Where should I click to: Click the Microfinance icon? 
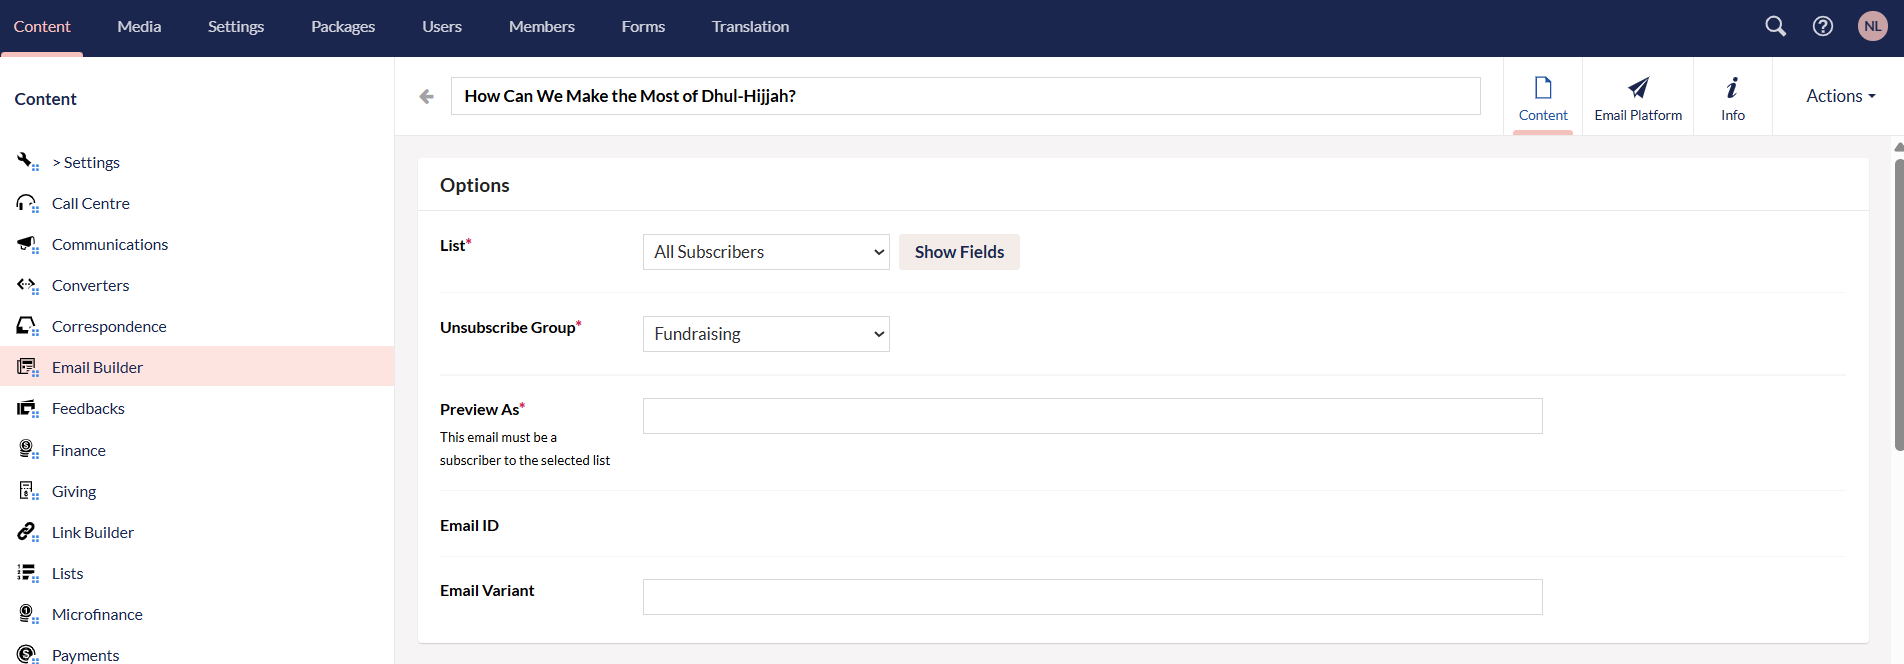(x=27, y=614)
